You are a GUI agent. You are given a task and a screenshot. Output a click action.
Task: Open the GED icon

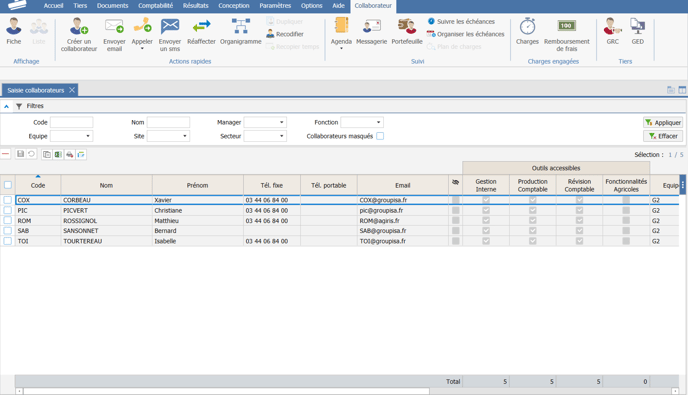coord(637,26)
